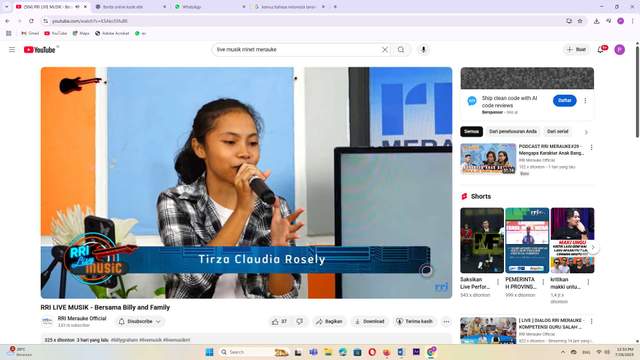This screenshot has height=360, width=640.
Task: Click the Bagikan share button
Action: coord(329,322)
